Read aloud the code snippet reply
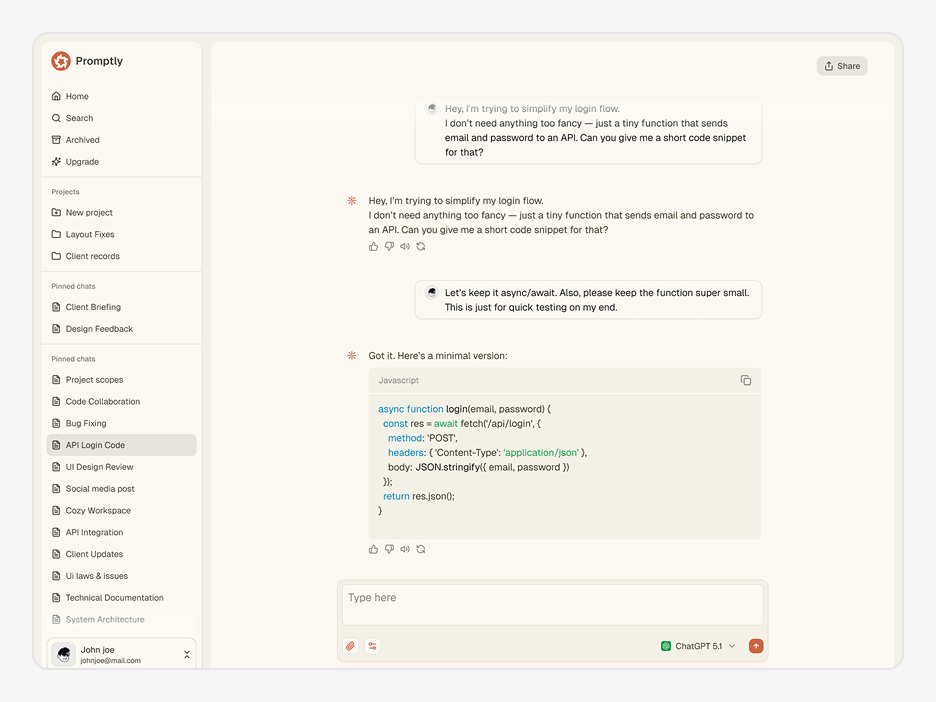Image resolution: width=936 pixels, height=702 pixels. [x=405, y=549]
